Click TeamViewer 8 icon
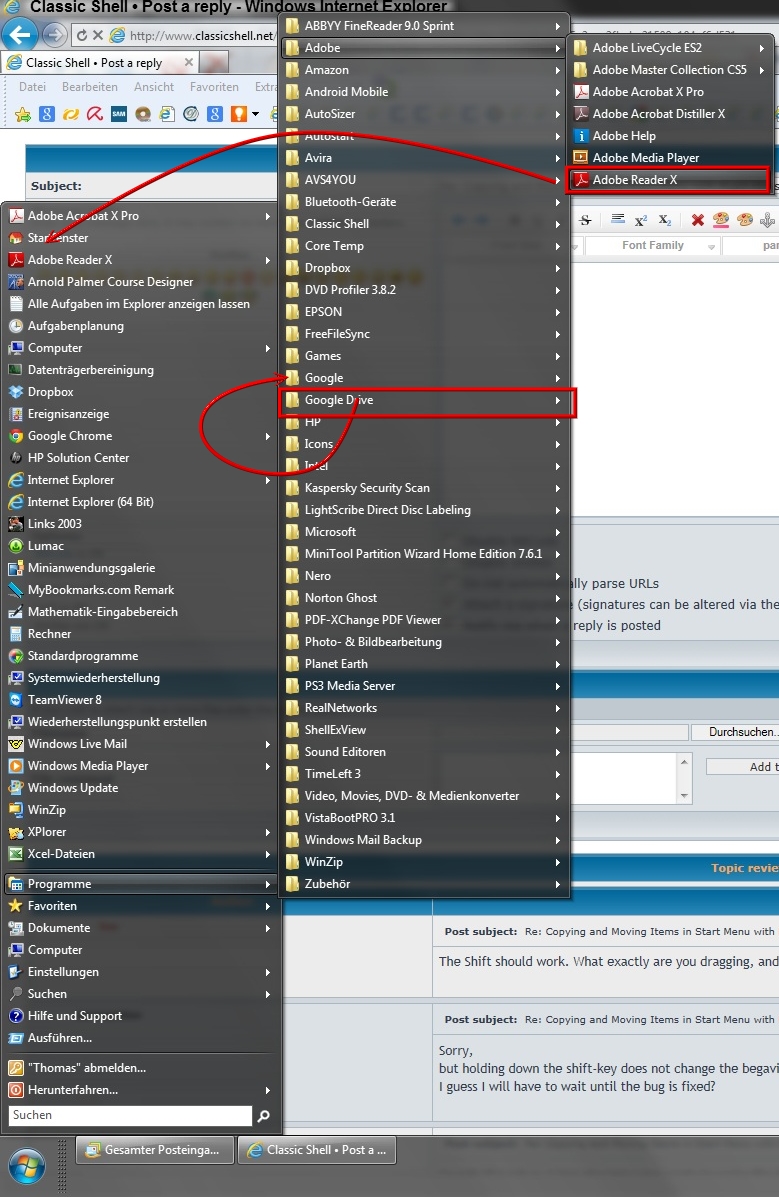Screen dimensions: 779x1197 click(x=15, y=699)
